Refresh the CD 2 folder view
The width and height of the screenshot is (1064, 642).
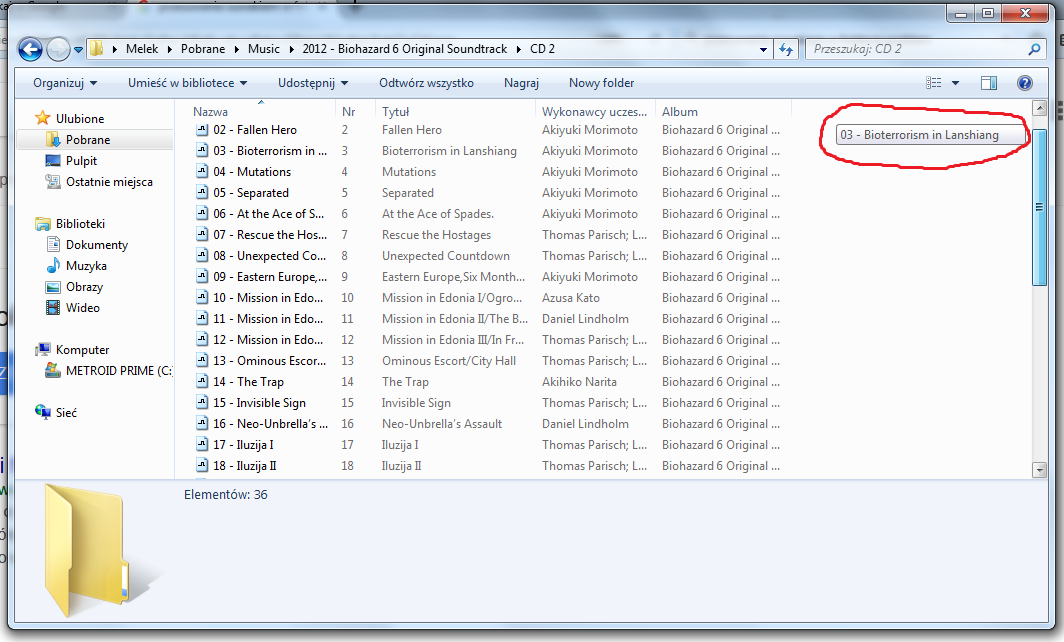[786, 49]
